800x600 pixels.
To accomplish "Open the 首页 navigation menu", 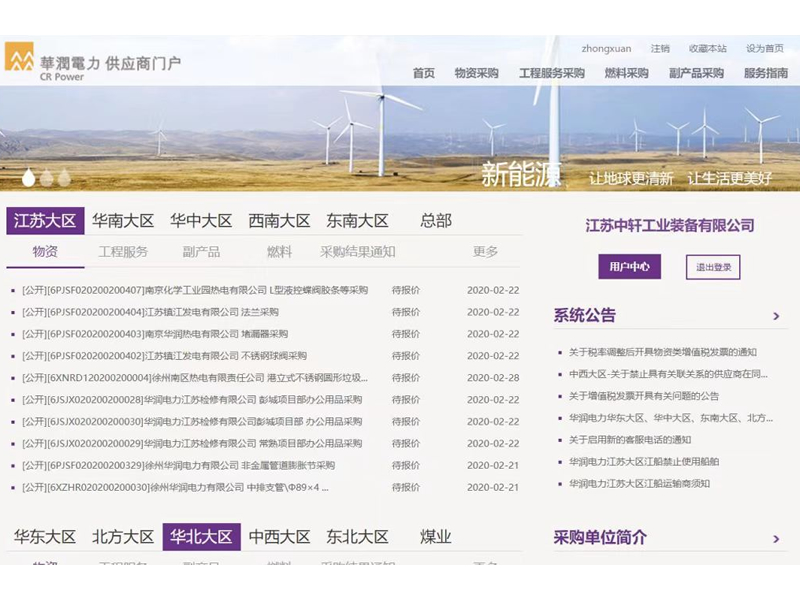I will 423,73.
